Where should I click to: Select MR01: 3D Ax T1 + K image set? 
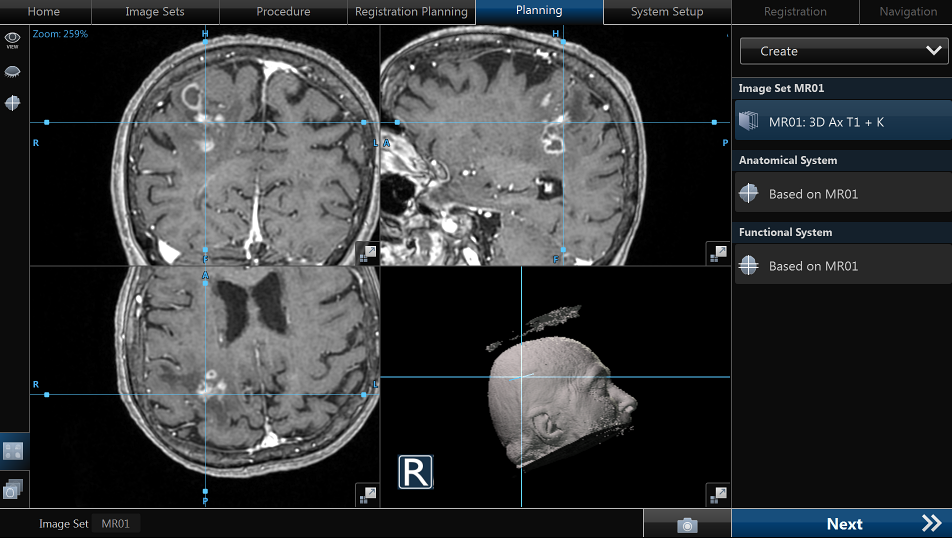coord(842,122)
